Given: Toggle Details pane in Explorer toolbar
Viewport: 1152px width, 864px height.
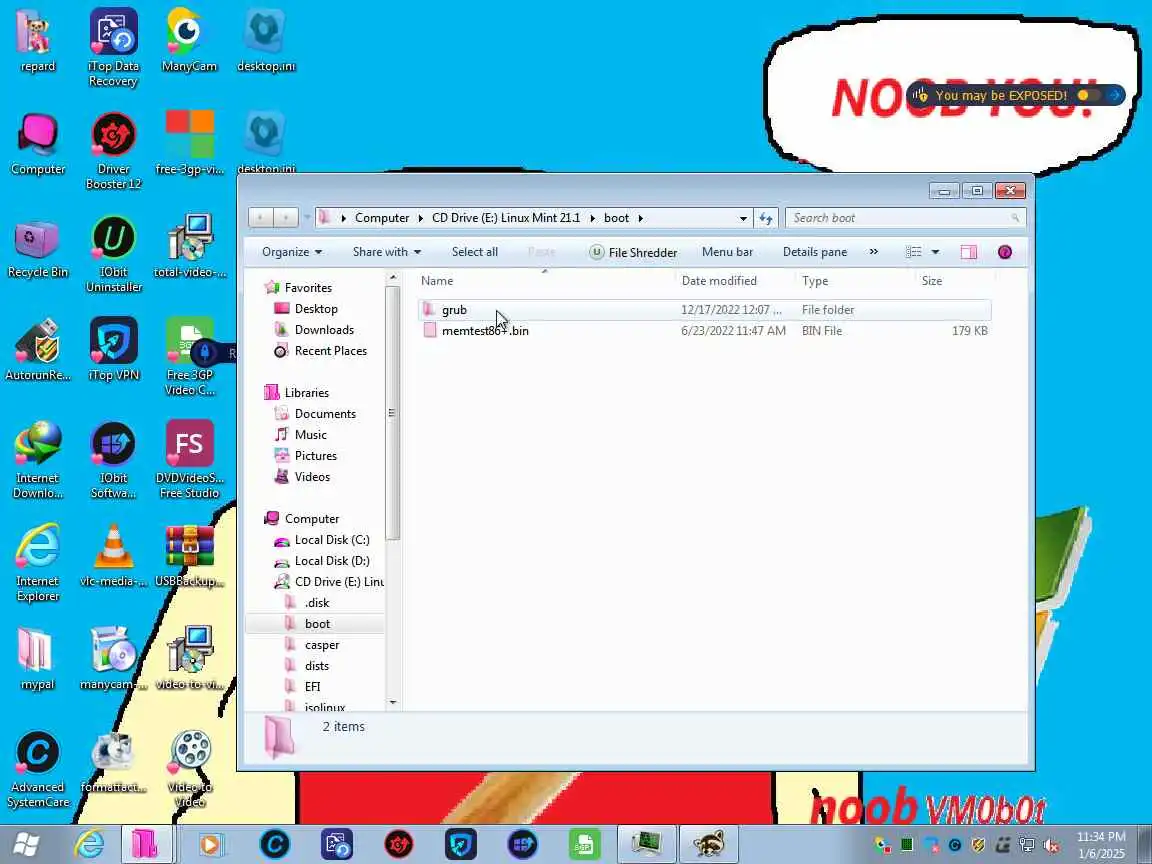Looking at the screenshot, I should pos(815,252).
